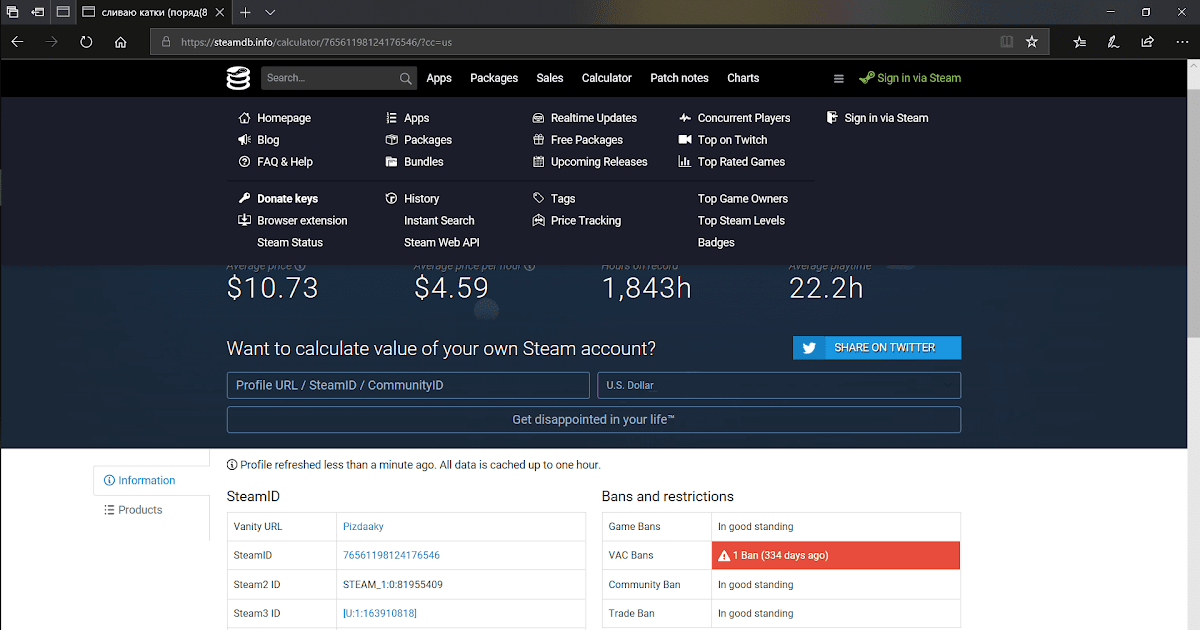Click SteamID 76561198124176546 link

click(391, 555)
